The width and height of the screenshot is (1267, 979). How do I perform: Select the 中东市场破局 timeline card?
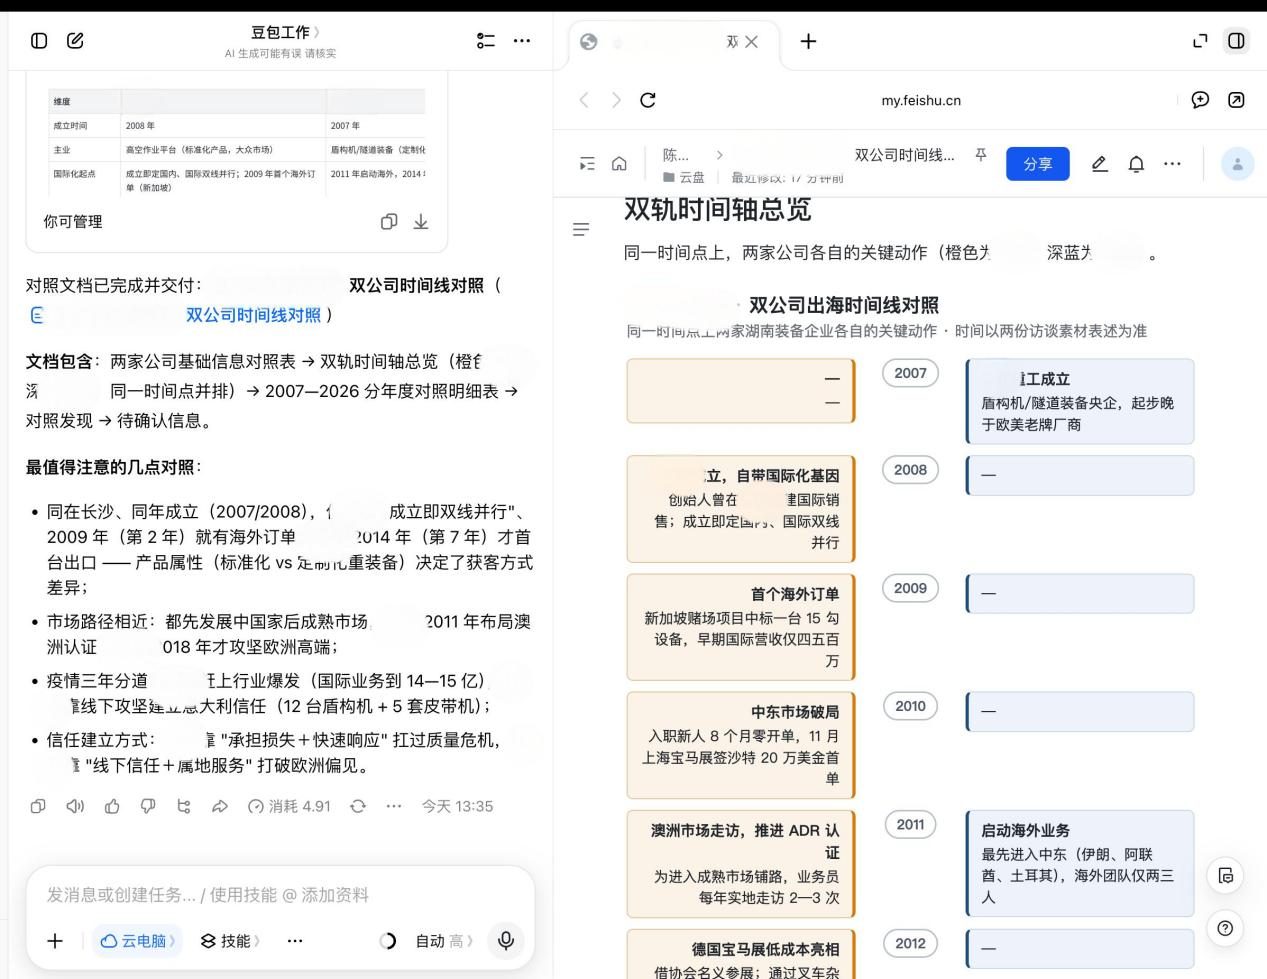pos(741,744)
